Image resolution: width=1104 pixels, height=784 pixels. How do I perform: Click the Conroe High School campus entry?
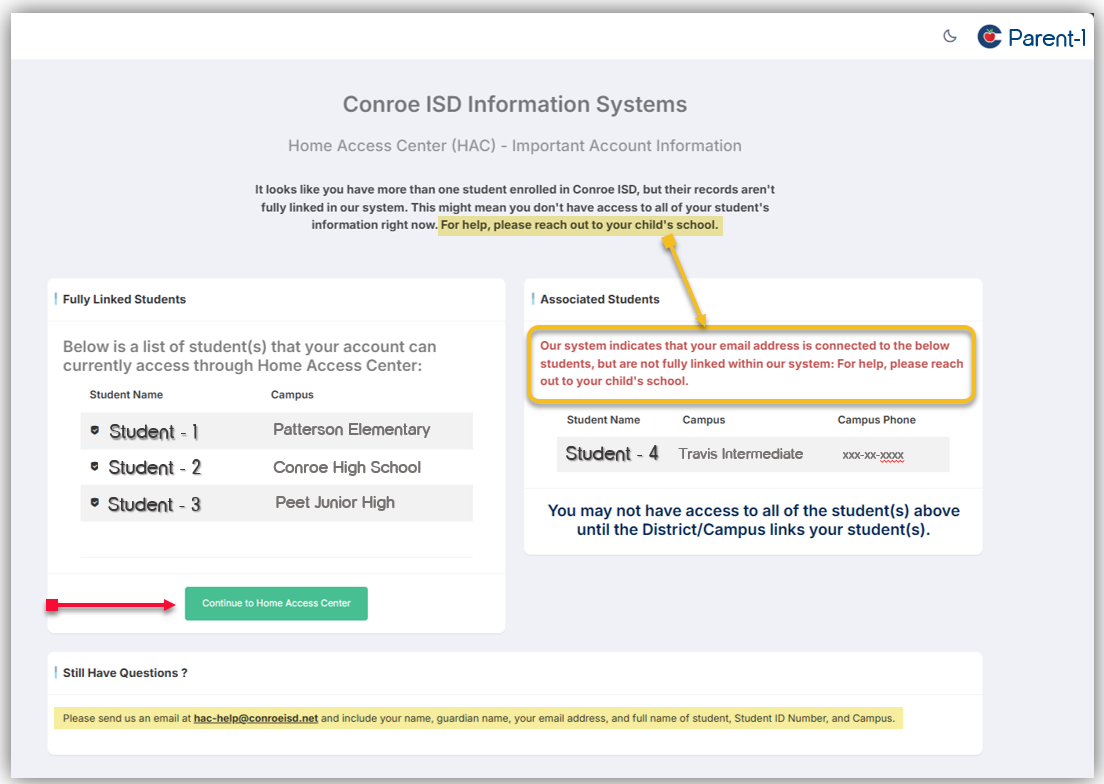point(347,467)
